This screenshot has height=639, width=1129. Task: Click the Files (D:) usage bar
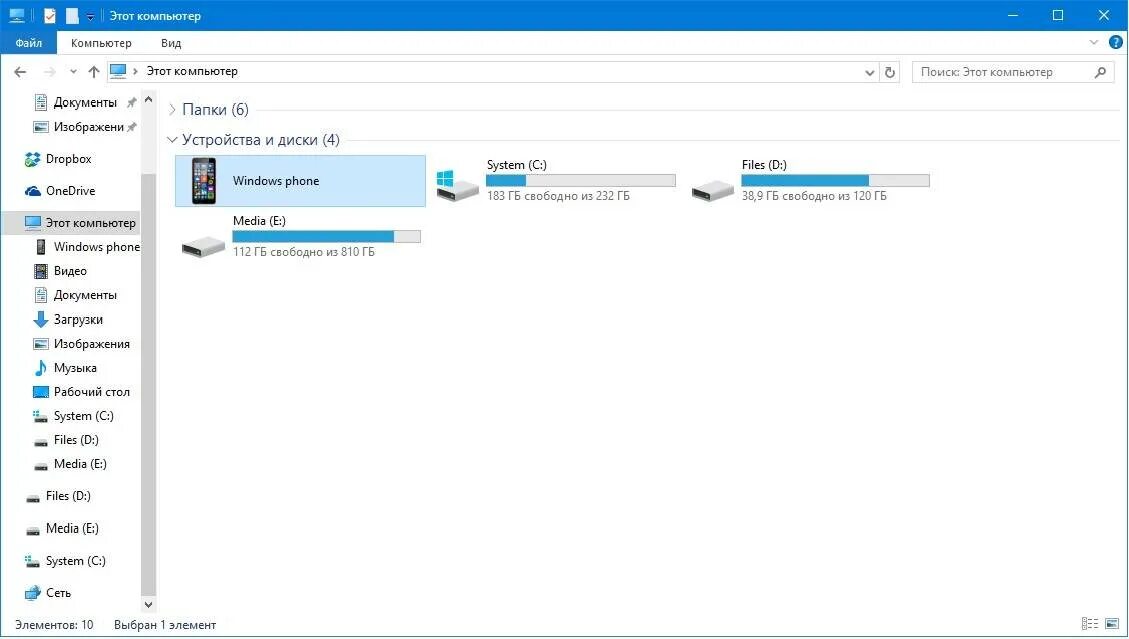pyautogui.click(x=835, y=181)
